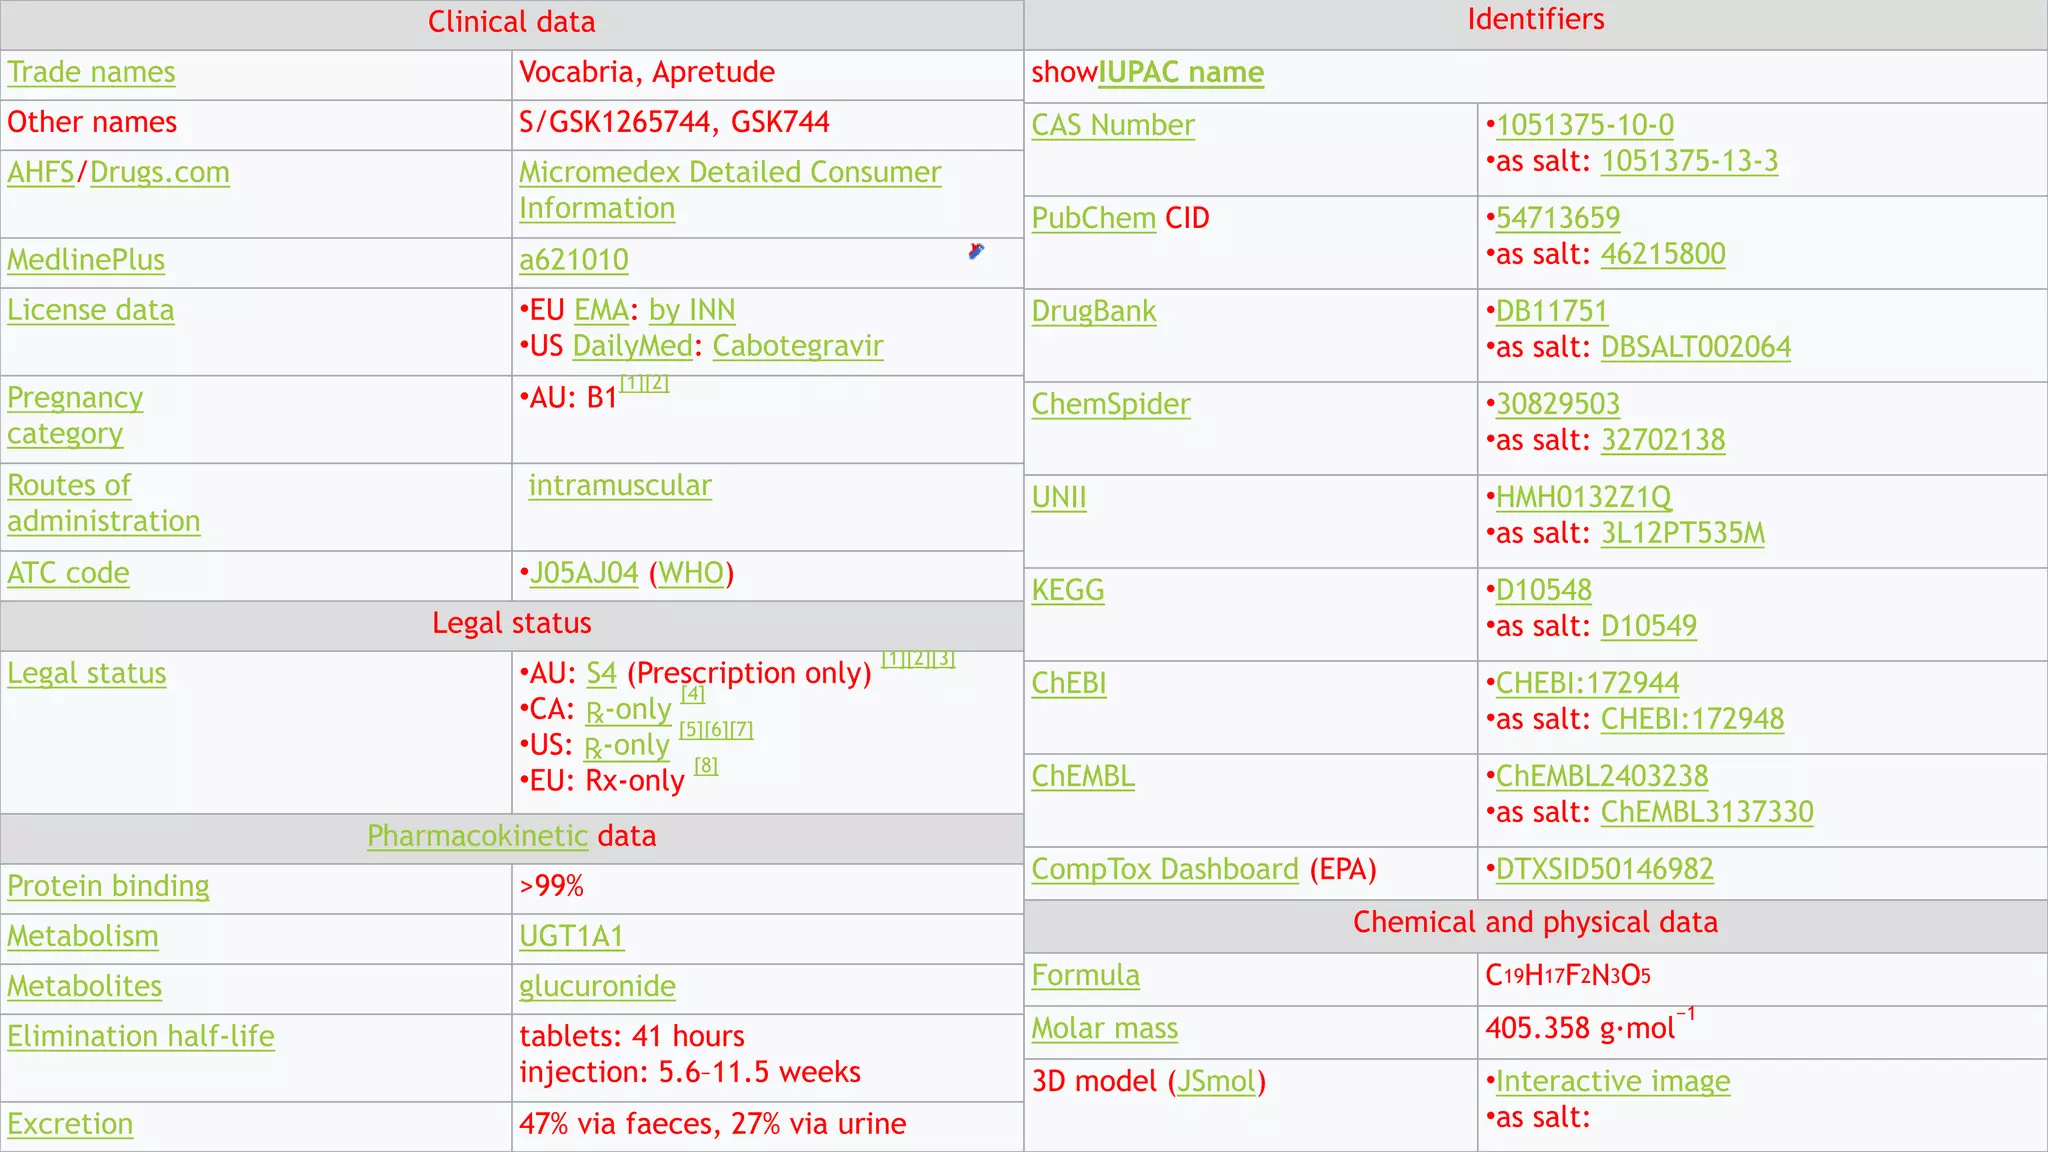Image resolution: width=2048 pixels, height=1152 pixels.
Task: Open the KEGG link
Action: tap(1068, 590)
